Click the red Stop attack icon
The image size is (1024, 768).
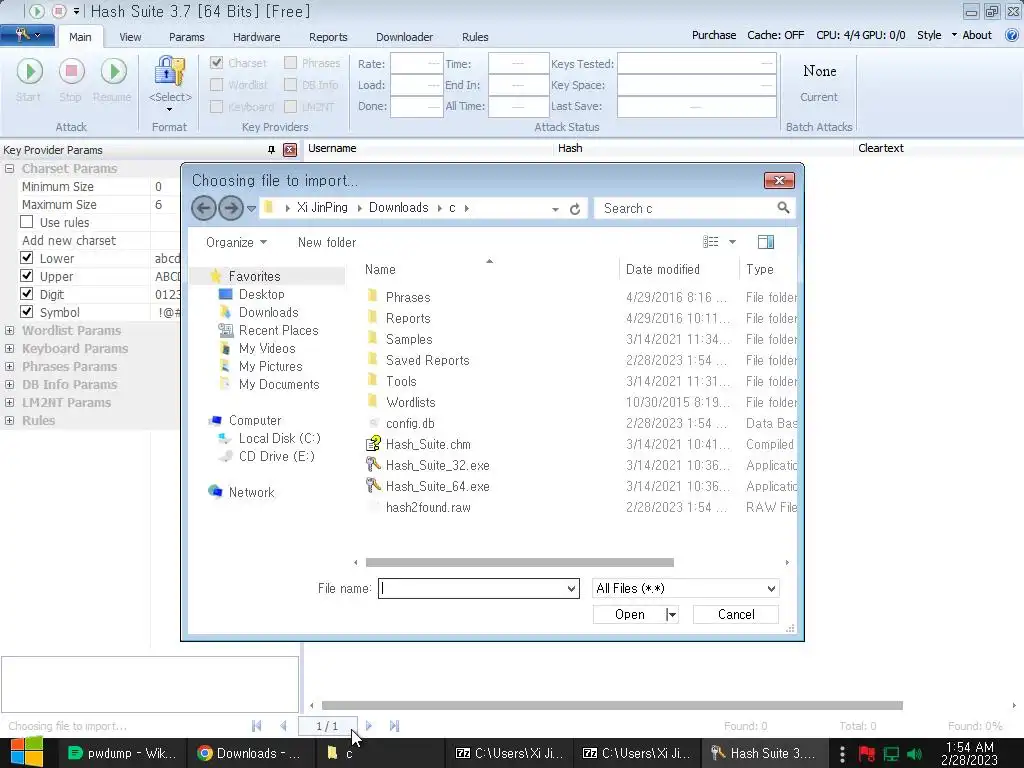(x=71, y=71)
